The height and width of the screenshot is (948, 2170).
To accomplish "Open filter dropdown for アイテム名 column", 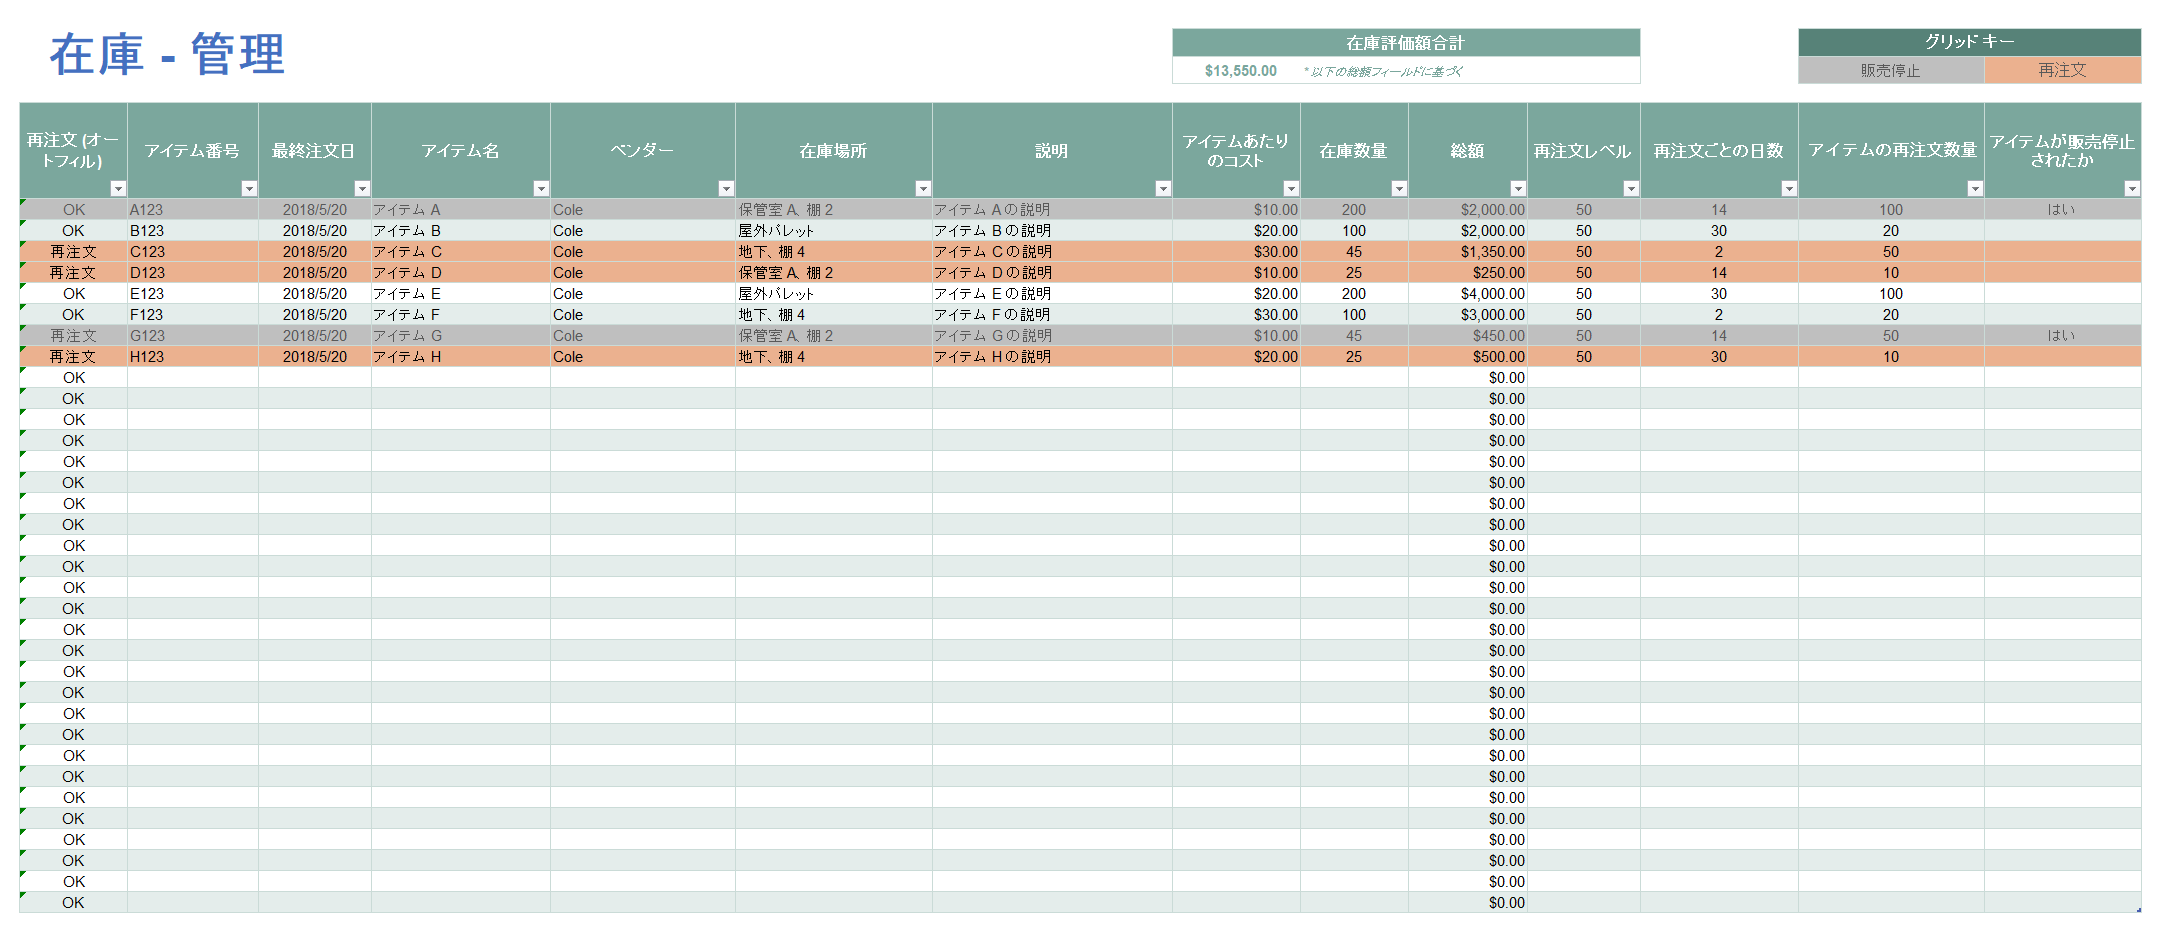I will [541, 189].
